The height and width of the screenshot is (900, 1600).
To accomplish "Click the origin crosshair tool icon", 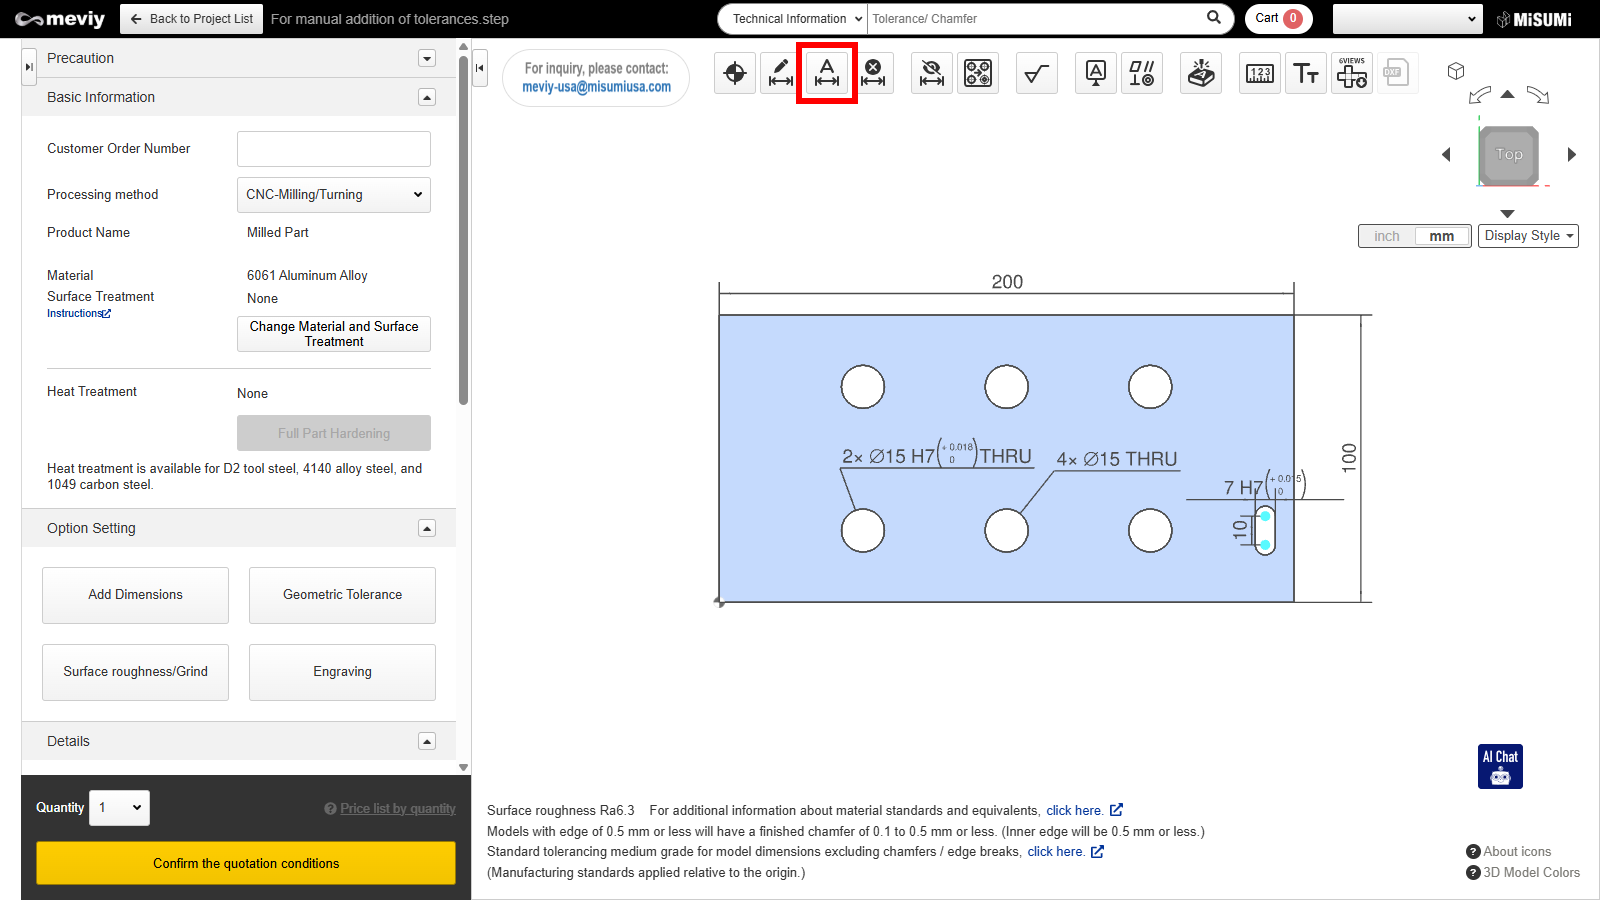I will (x=735, y=74).
